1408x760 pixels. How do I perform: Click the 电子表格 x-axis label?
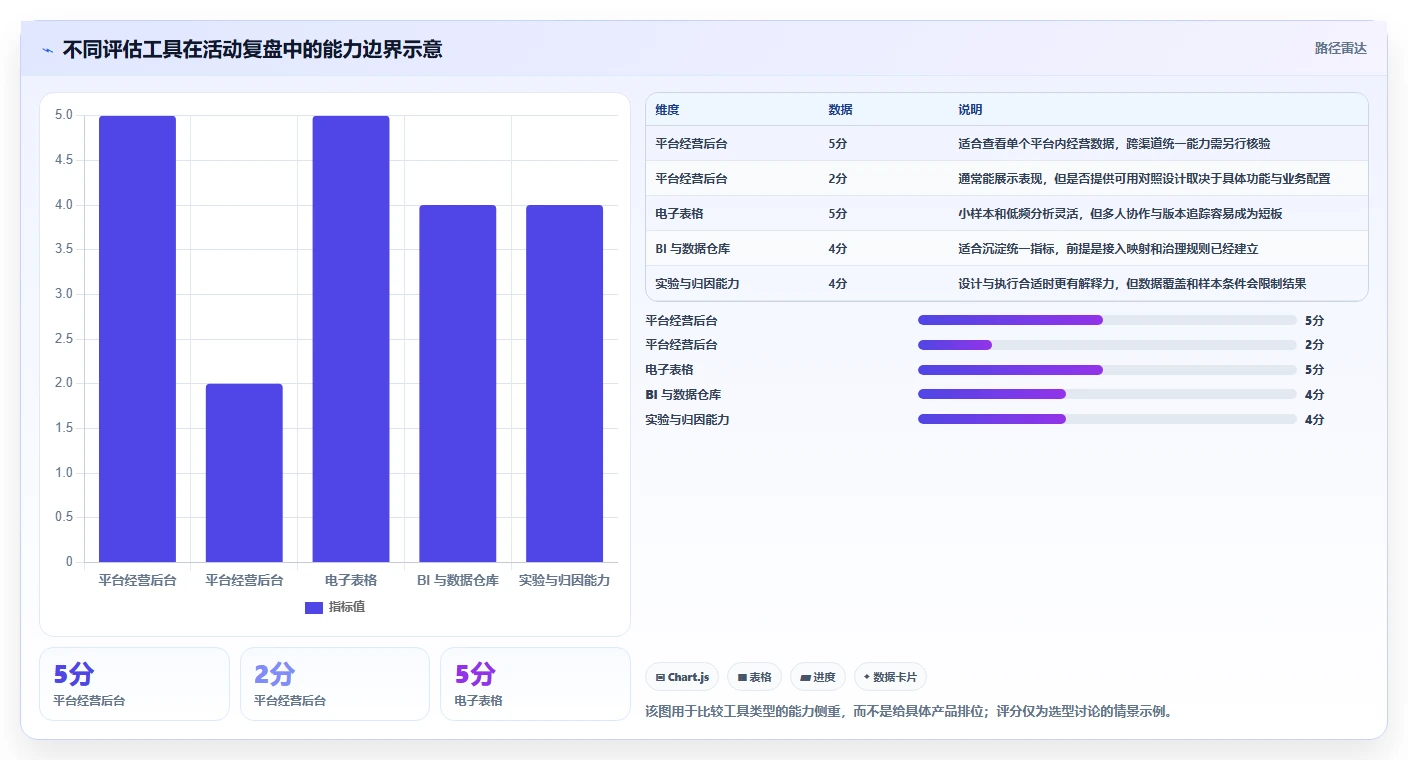tap(351, 580)
